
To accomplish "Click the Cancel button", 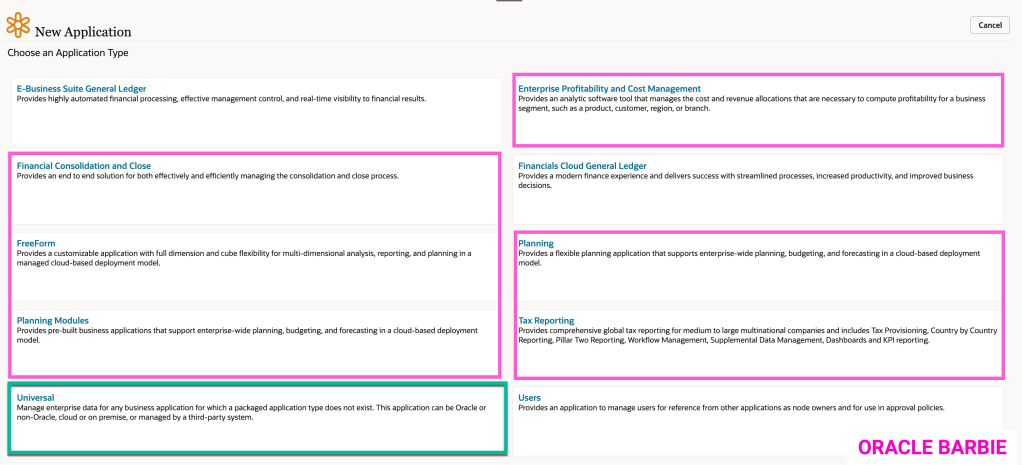I will [989, 25].
